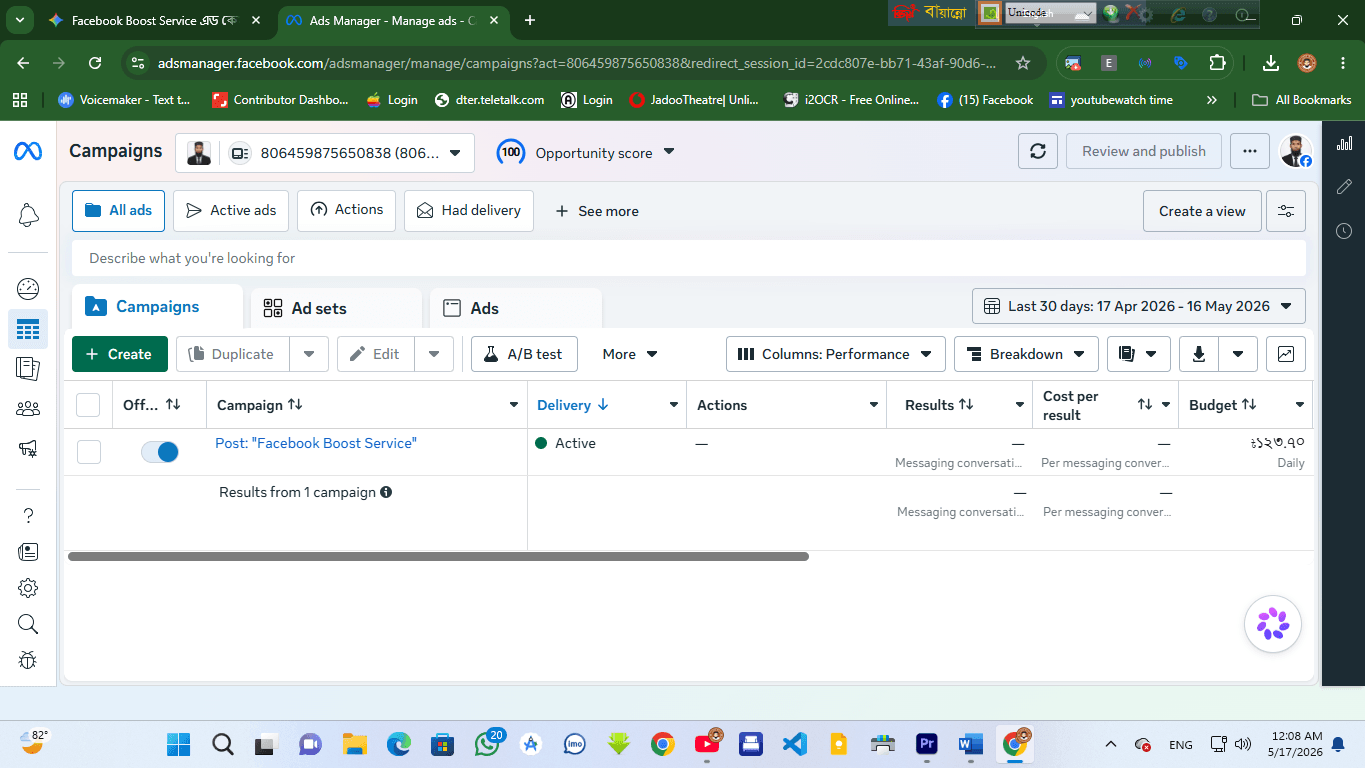The width and height of the screenshot is (1365, 768).
Task: Open the three-dot more options button
Action: [1250, 151]
